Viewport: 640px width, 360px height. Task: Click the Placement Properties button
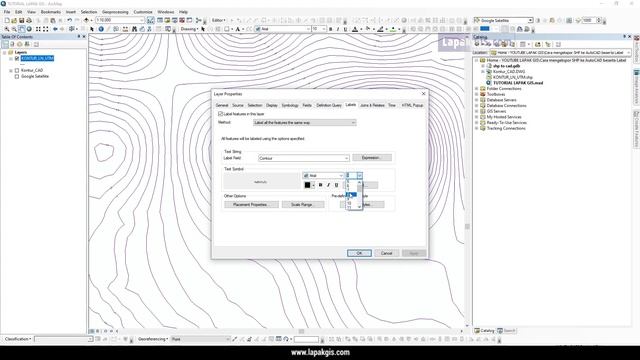[251, 204]
